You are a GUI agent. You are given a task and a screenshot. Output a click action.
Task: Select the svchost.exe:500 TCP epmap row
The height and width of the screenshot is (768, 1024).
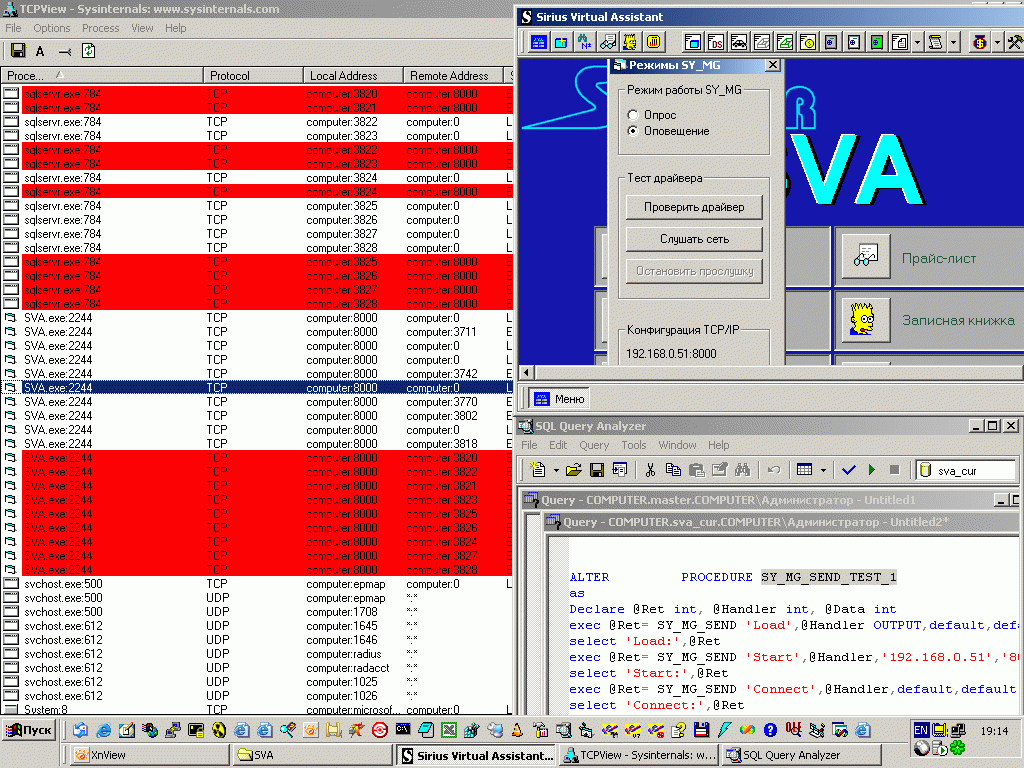(257, 584)
